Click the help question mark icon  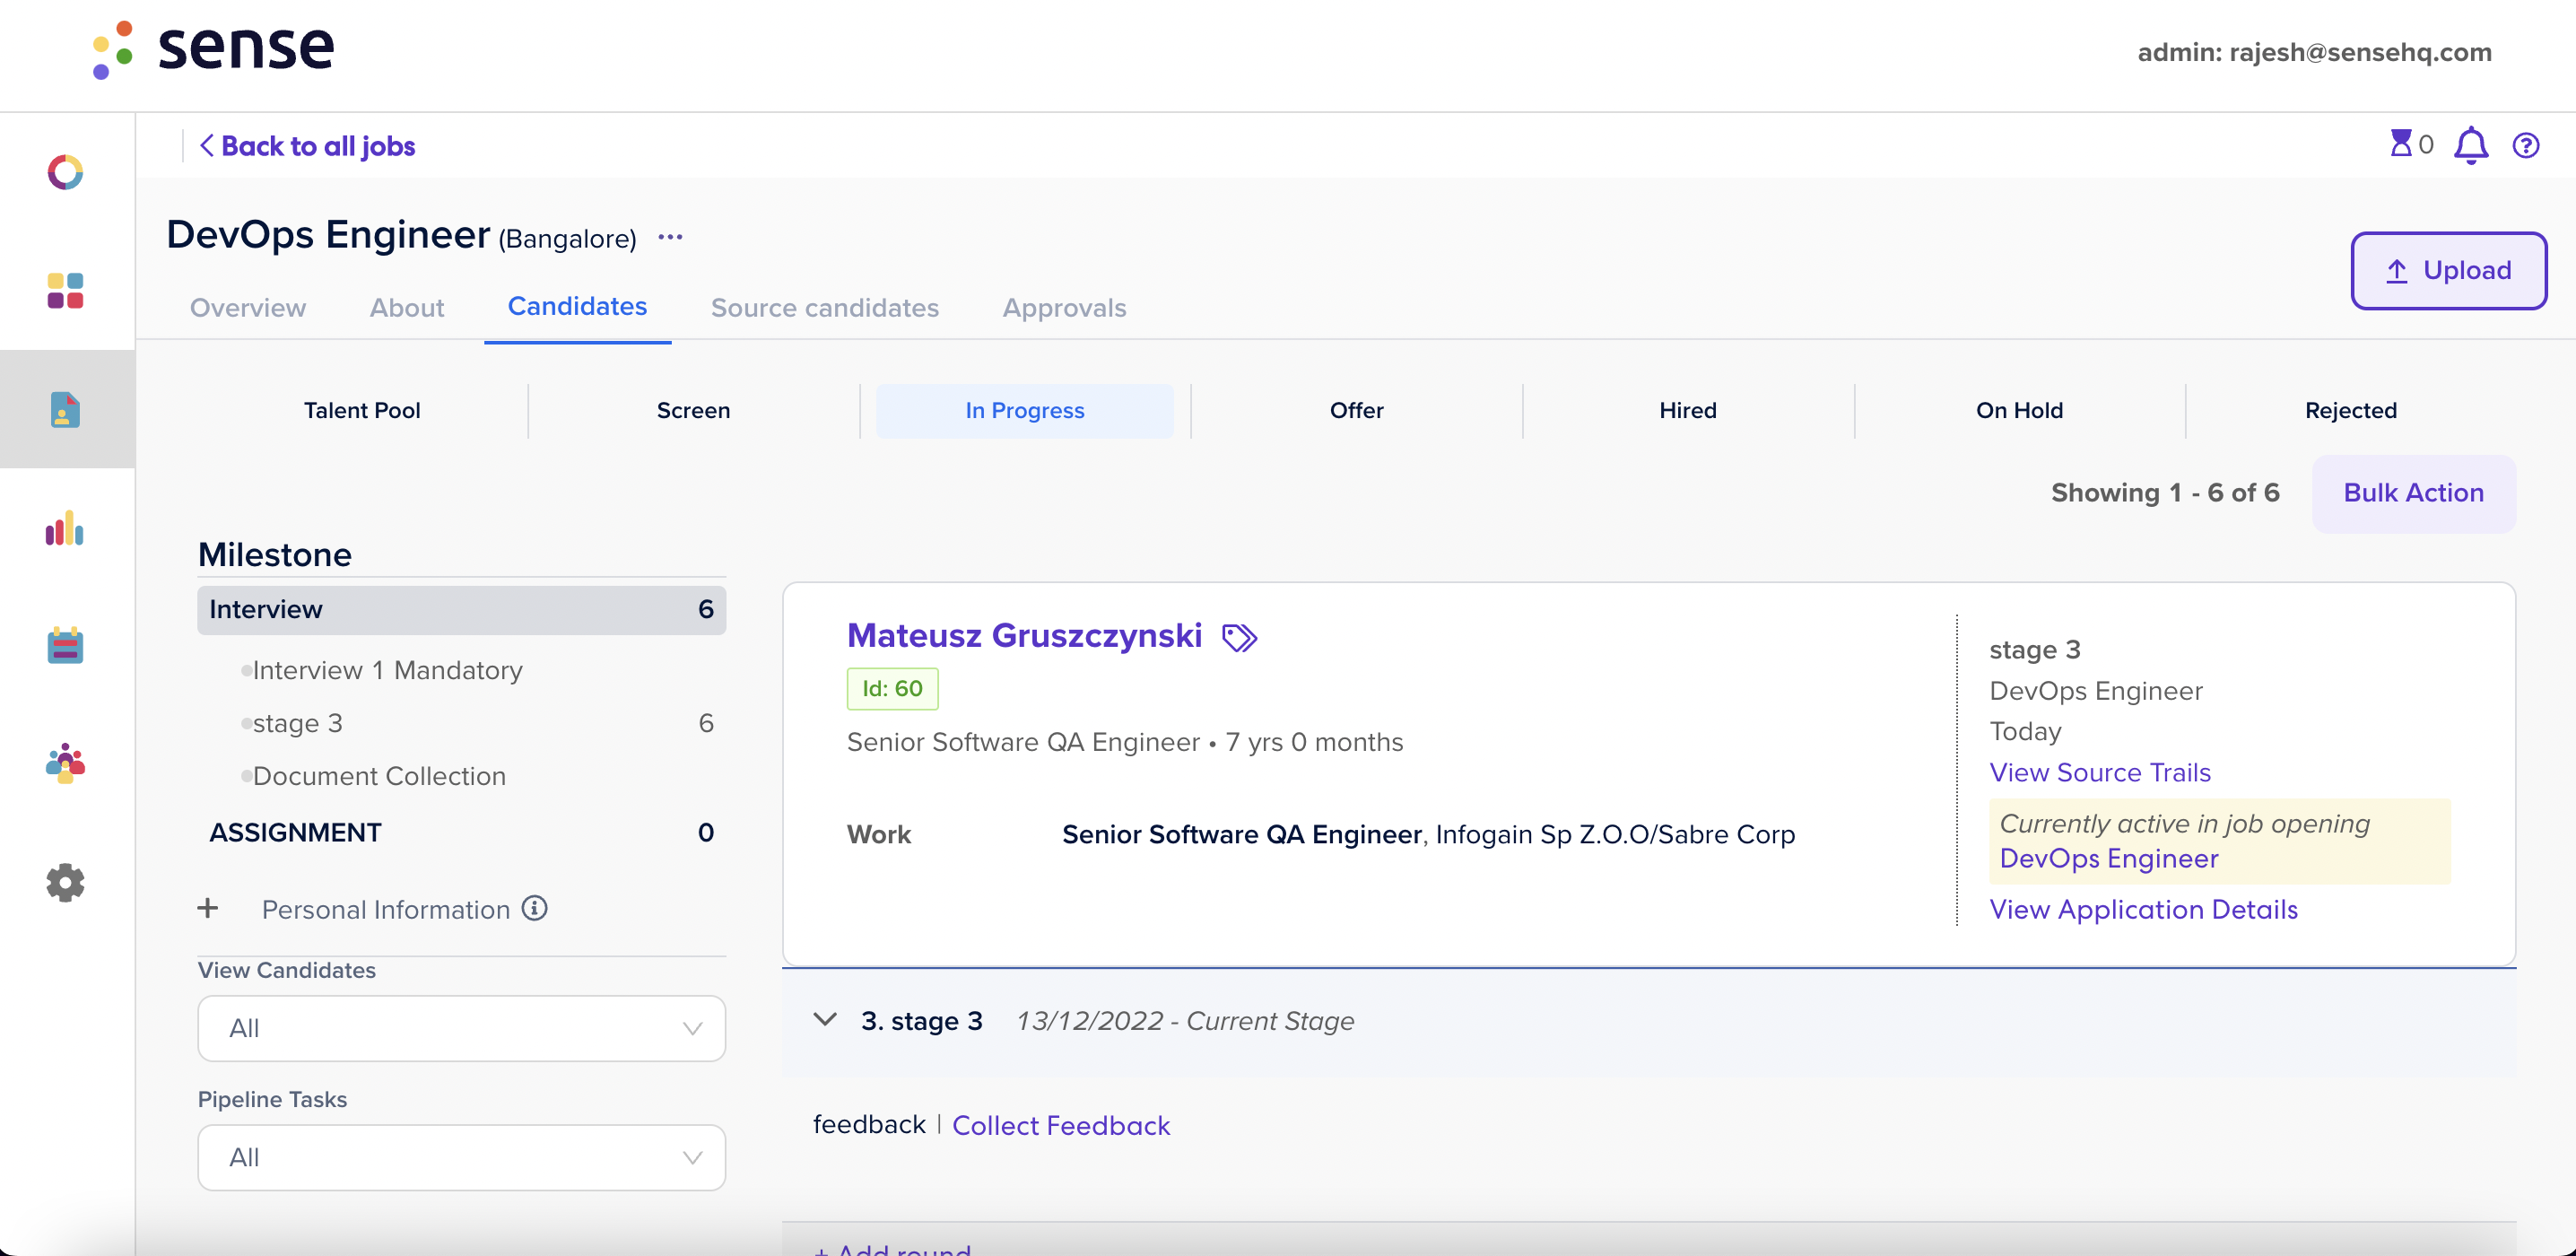2526,146
